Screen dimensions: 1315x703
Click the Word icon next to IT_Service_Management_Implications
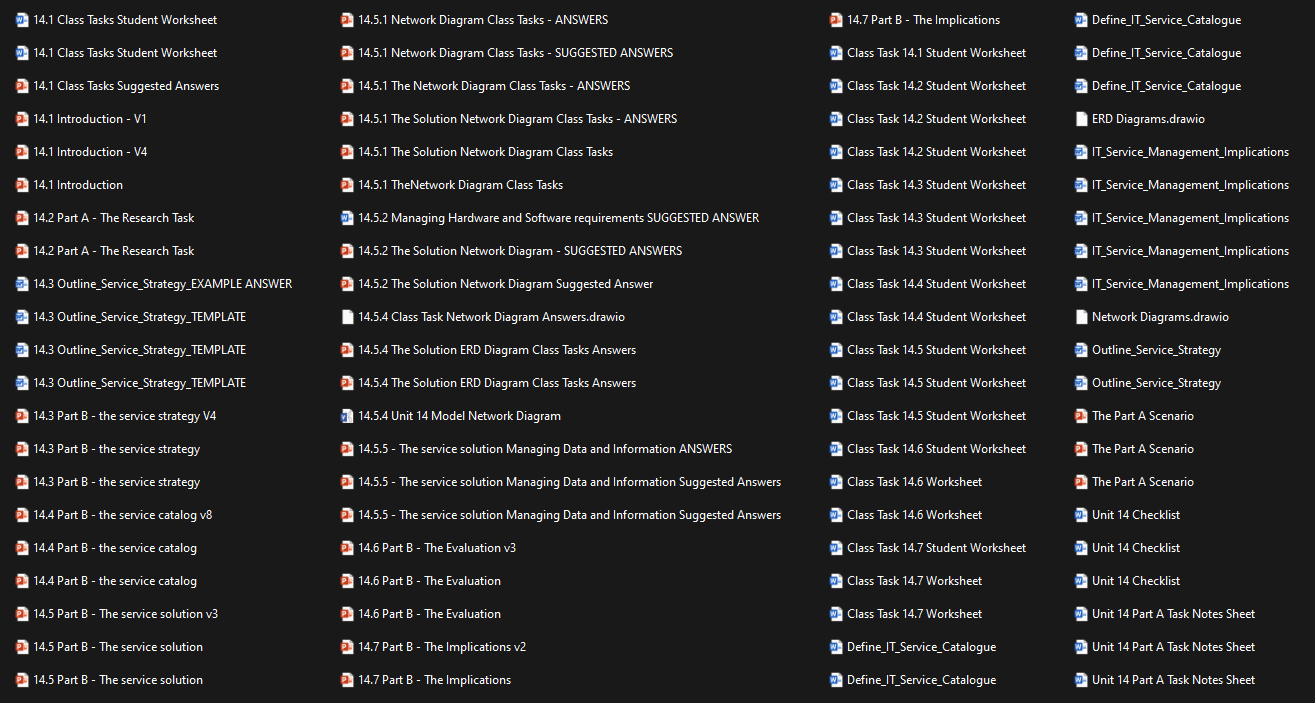[x=1081, y=151]
